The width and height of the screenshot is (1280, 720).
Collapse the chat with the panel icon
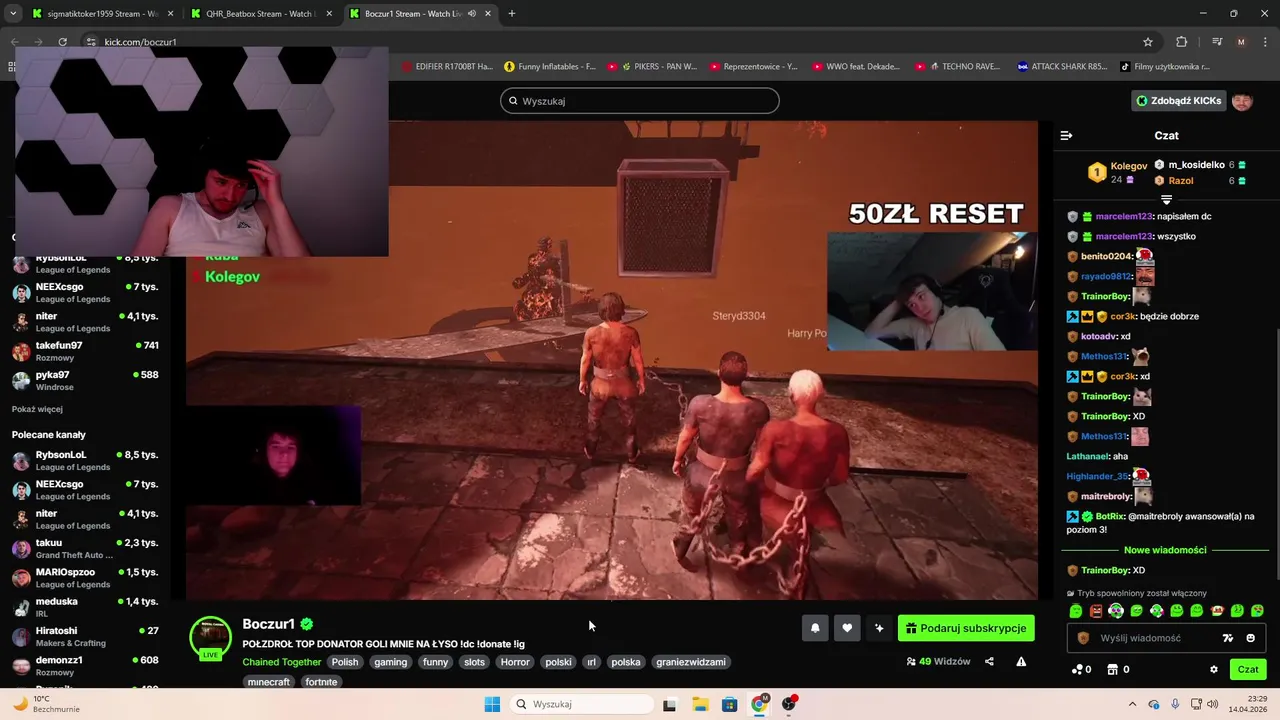(1066, 135)
